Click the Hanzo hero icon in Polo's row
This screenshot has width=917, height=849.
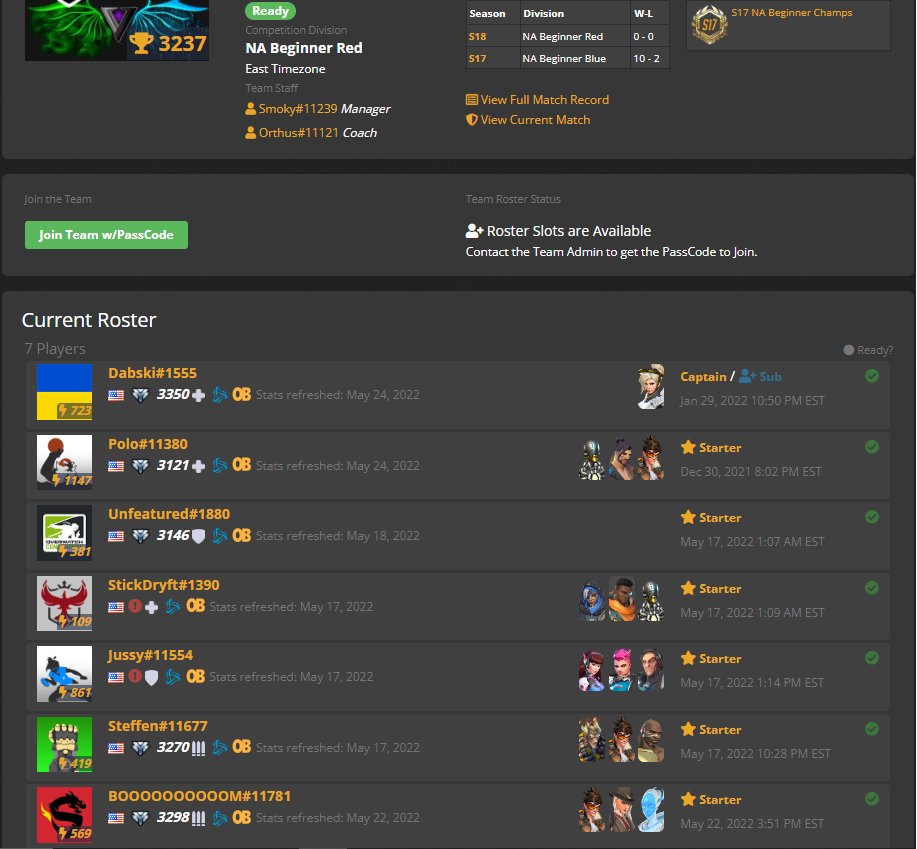[621, 458]
